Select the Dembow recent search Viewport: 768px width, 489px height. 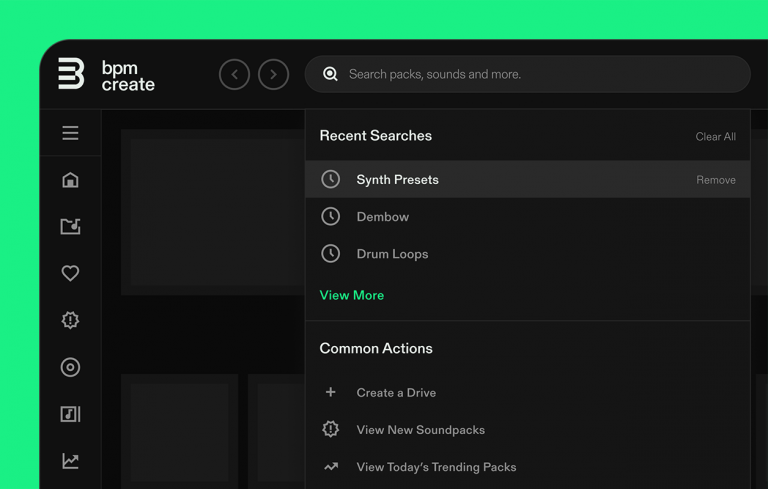pyautogui.click(x=382, y=217)
